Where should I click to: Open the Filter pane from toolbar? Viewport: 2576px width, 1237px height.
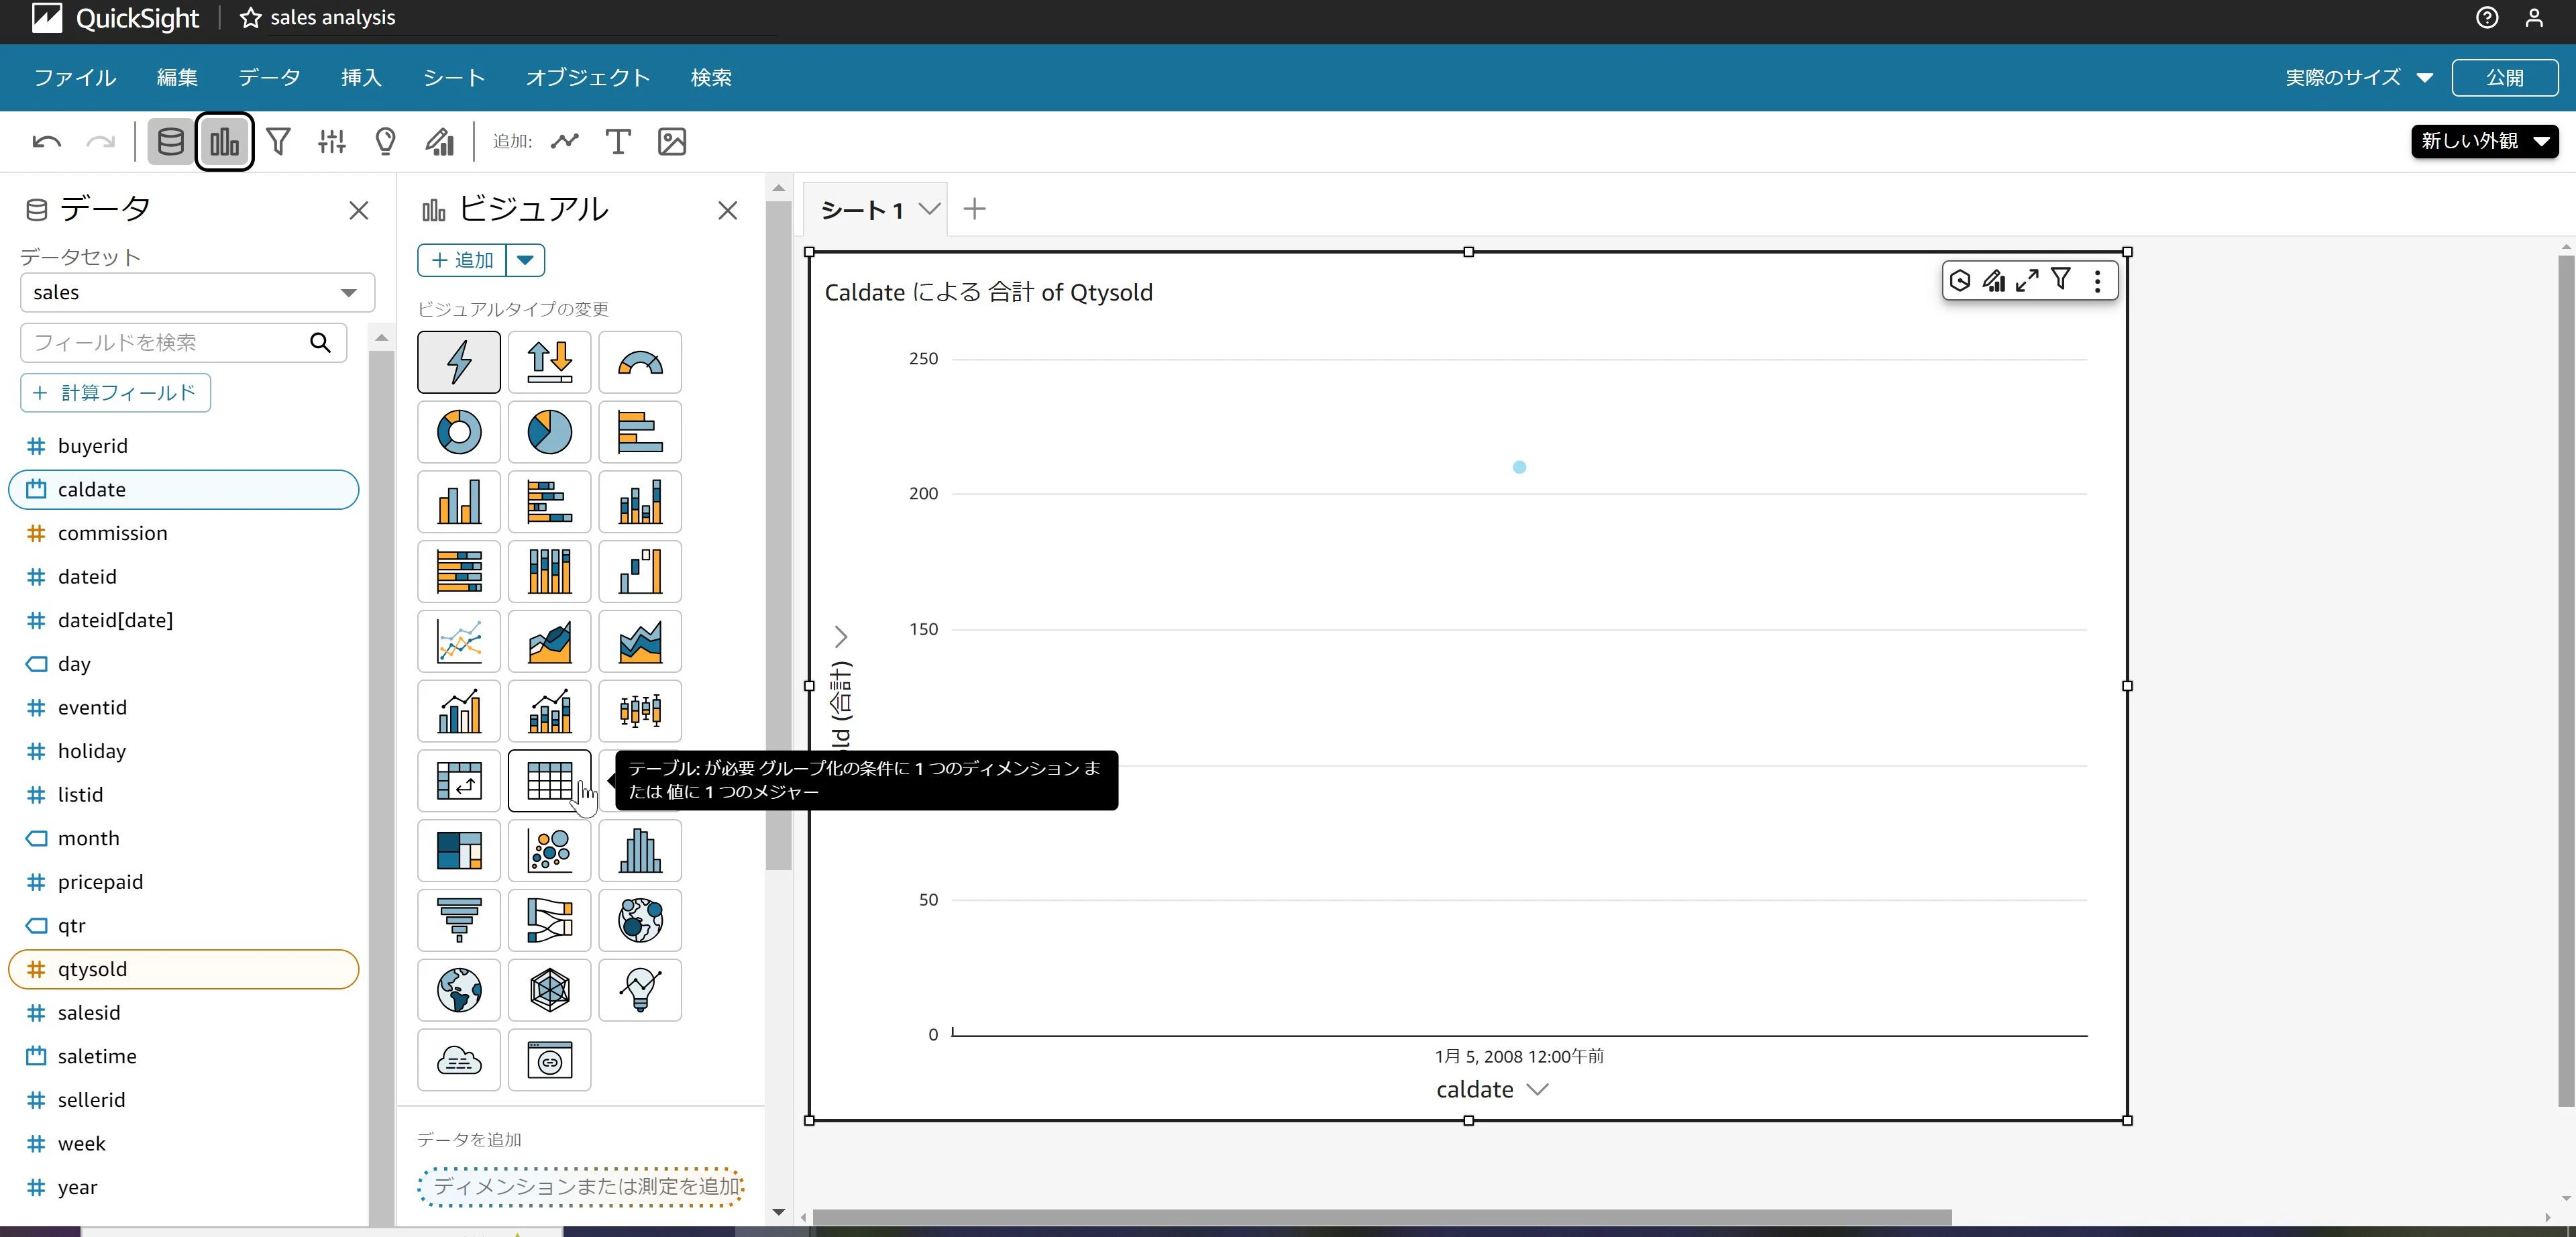279,142
